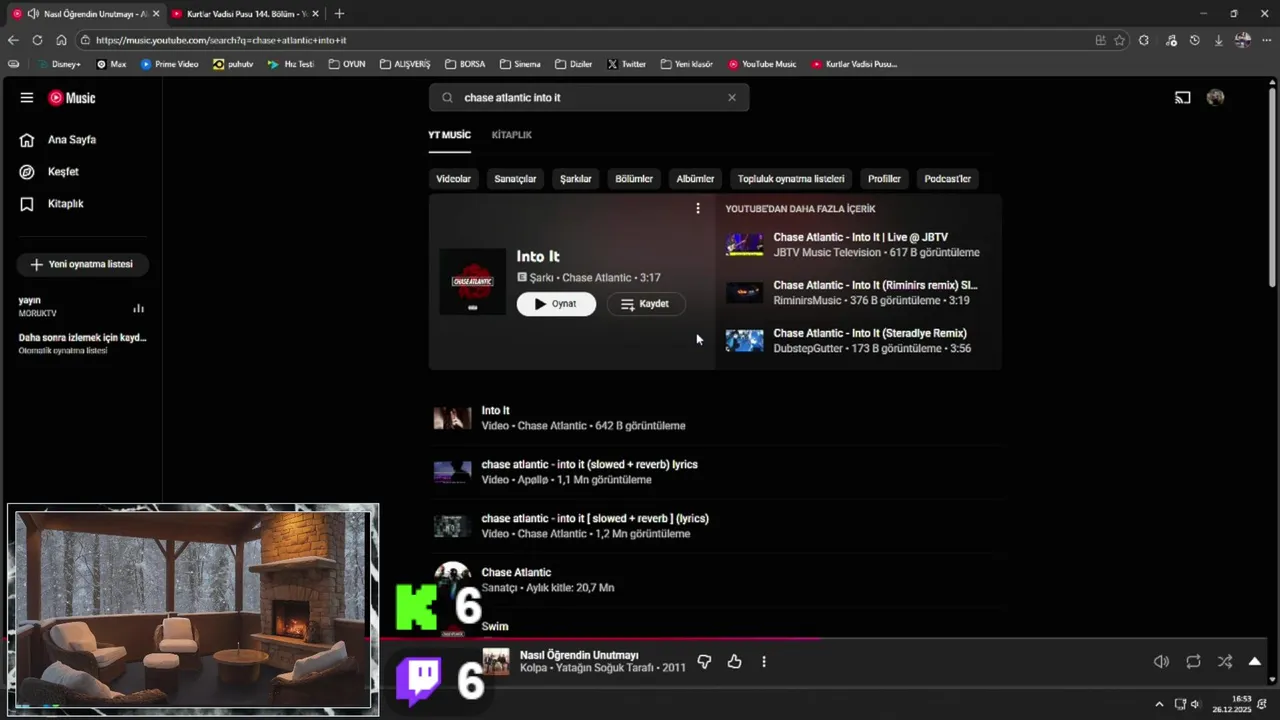Open the three-dot menu on Into It card
Screen dimensions: 1280x720
(x=698, y=208)
